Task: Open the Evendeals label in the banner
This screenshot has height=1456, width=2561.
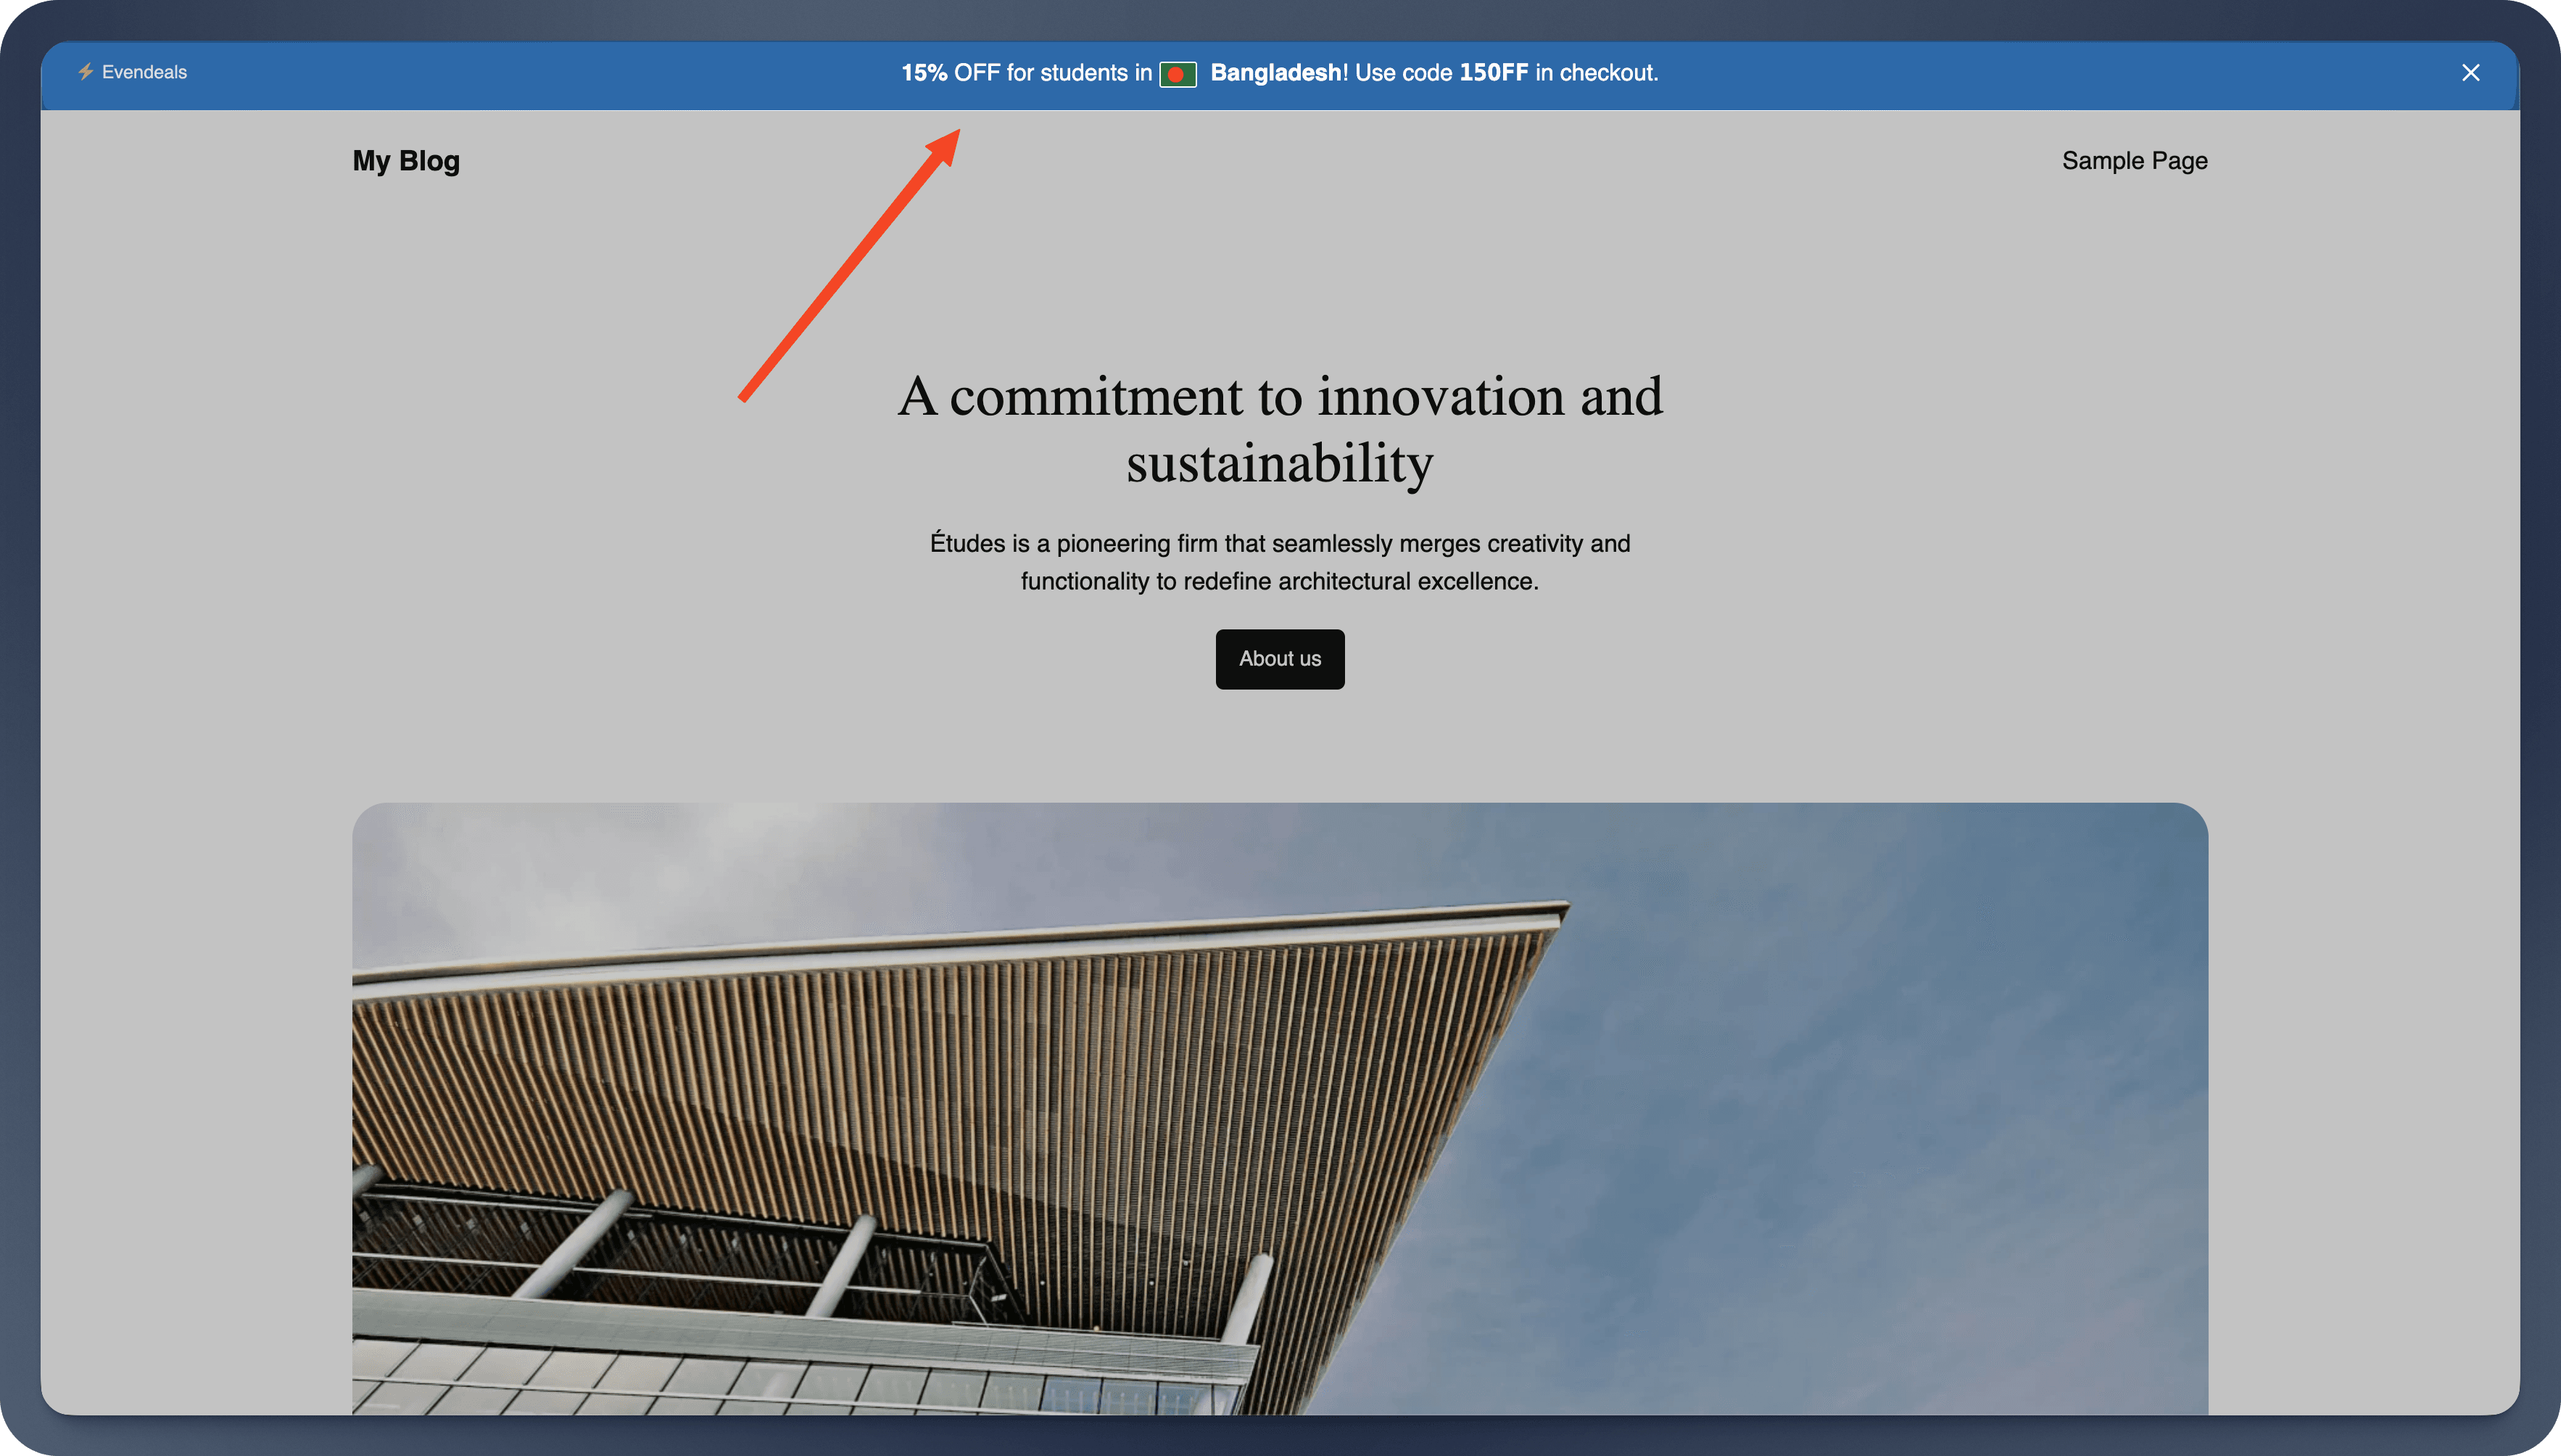Action: (x=144, y=72)
